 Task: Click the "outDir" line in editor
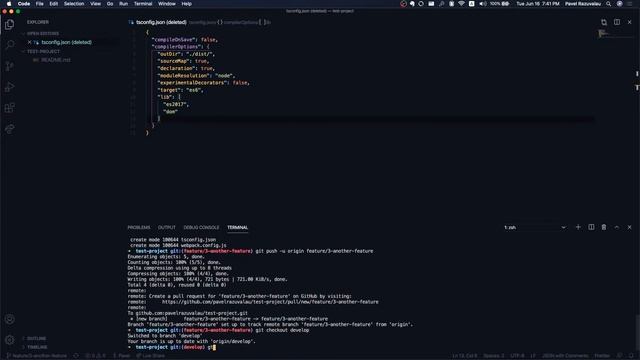[186, 54]
